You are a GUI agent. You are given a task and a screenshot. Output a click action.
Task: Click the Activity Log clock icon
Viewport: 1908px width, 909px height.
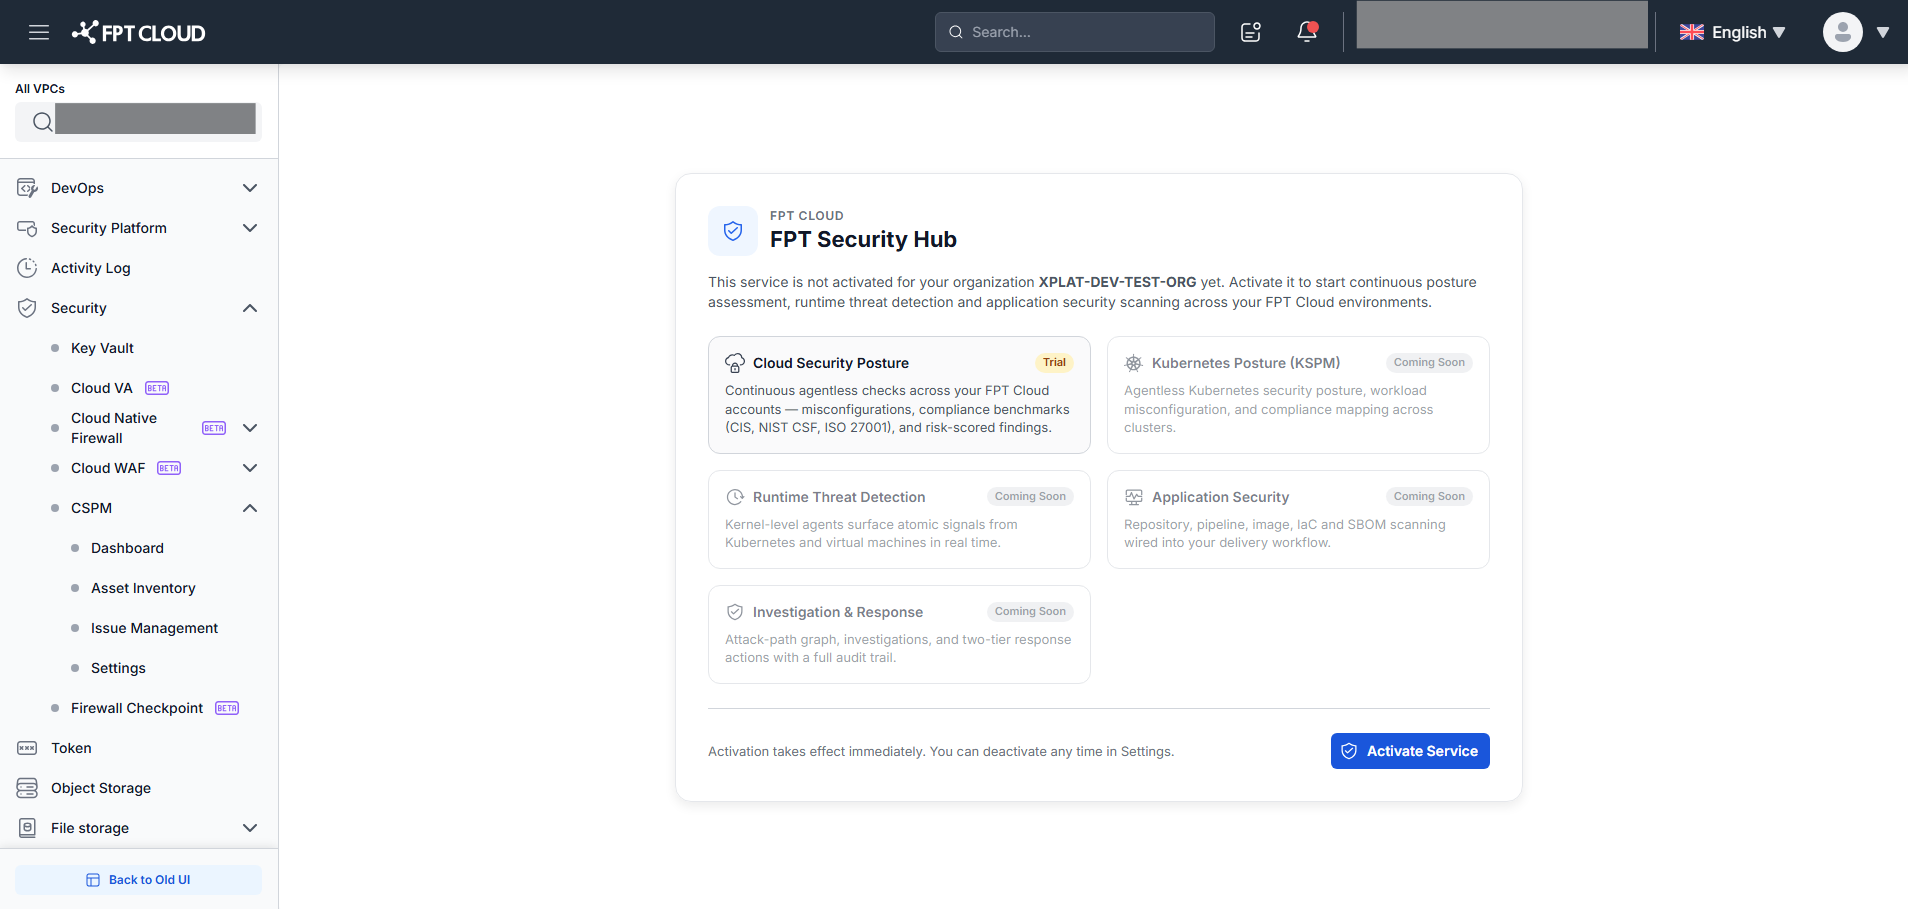click(x=27, y=268)
